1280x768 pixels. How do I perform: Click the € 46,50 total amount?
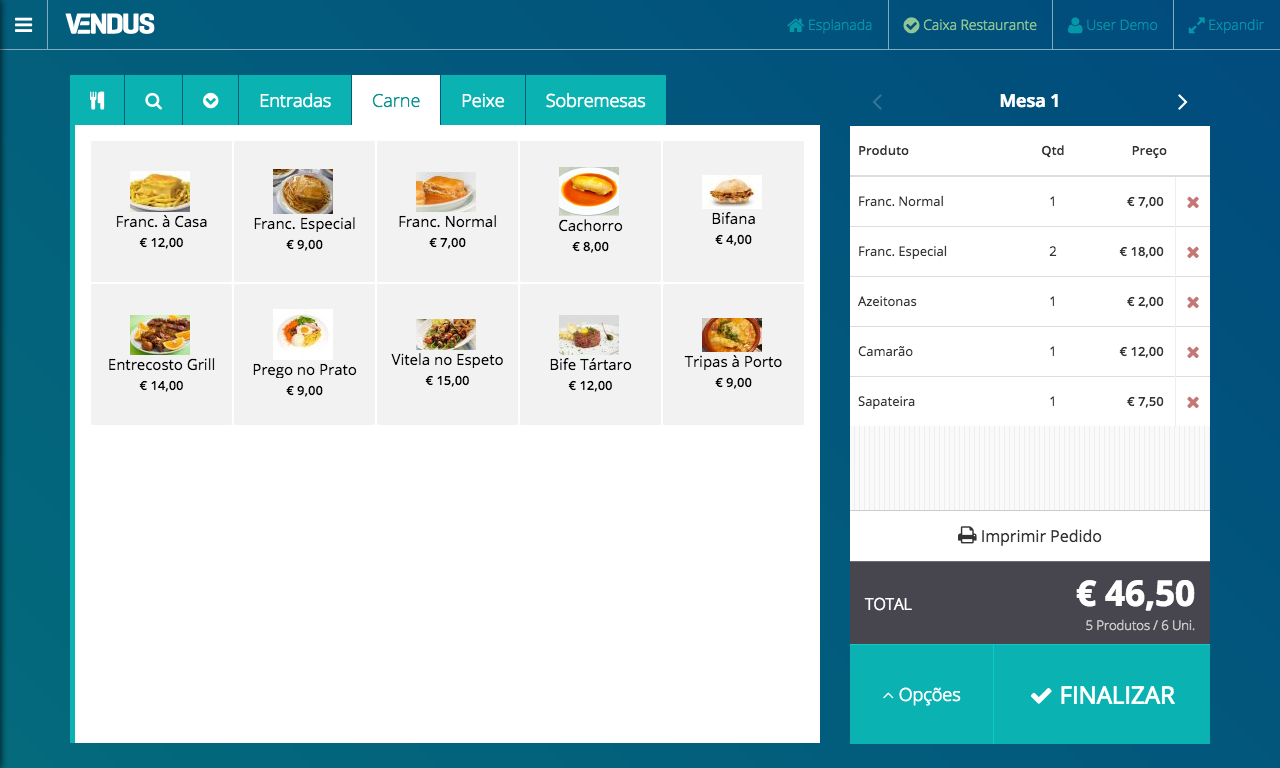(x=1135, y=594)
